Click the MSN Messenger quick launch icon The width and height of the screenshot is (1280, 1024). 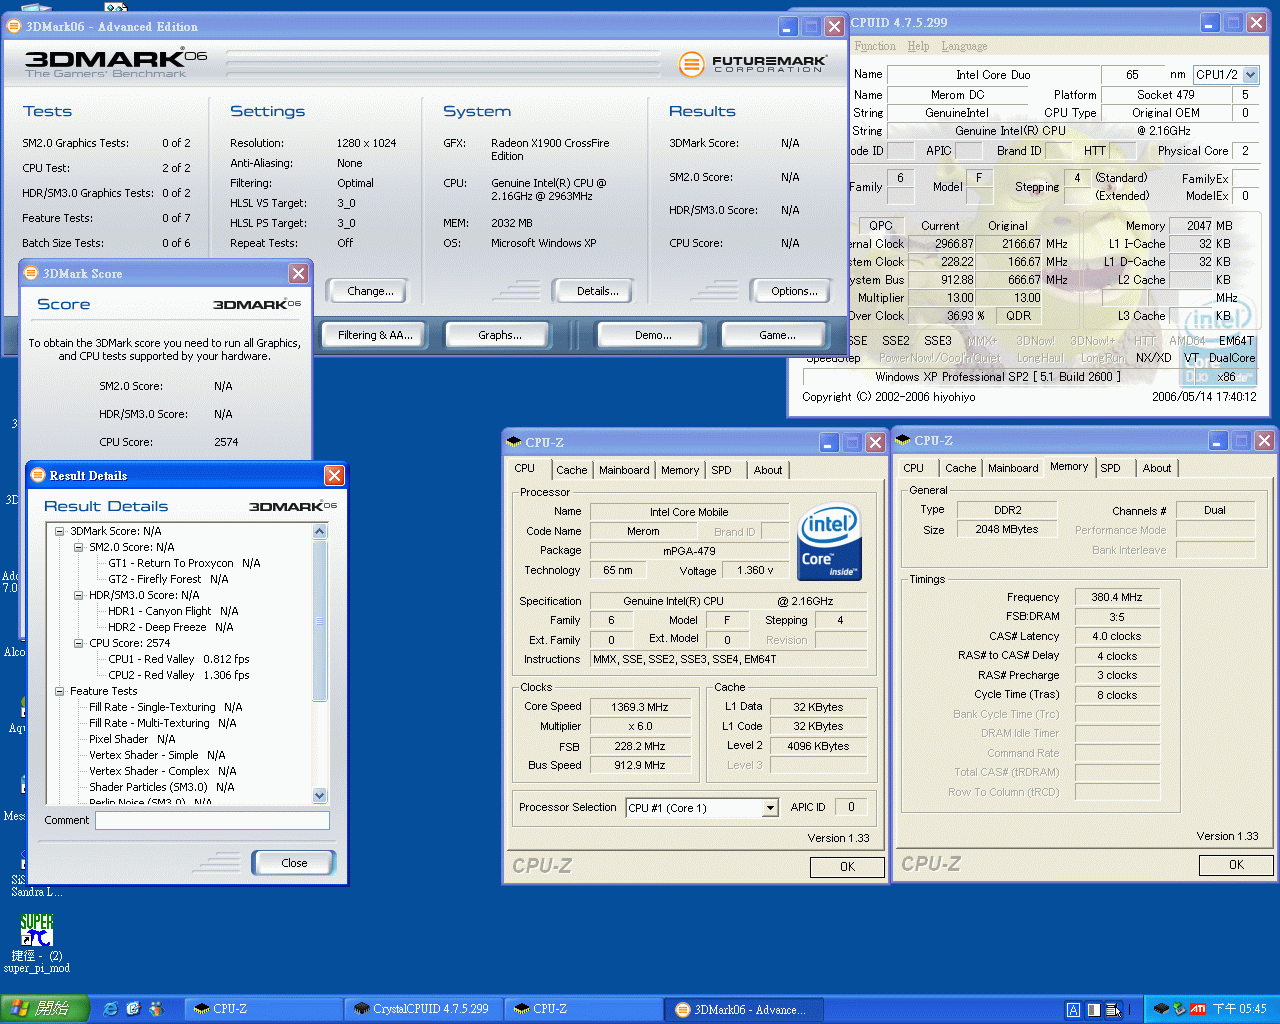pyautogui.click(x=156, y=1009)
